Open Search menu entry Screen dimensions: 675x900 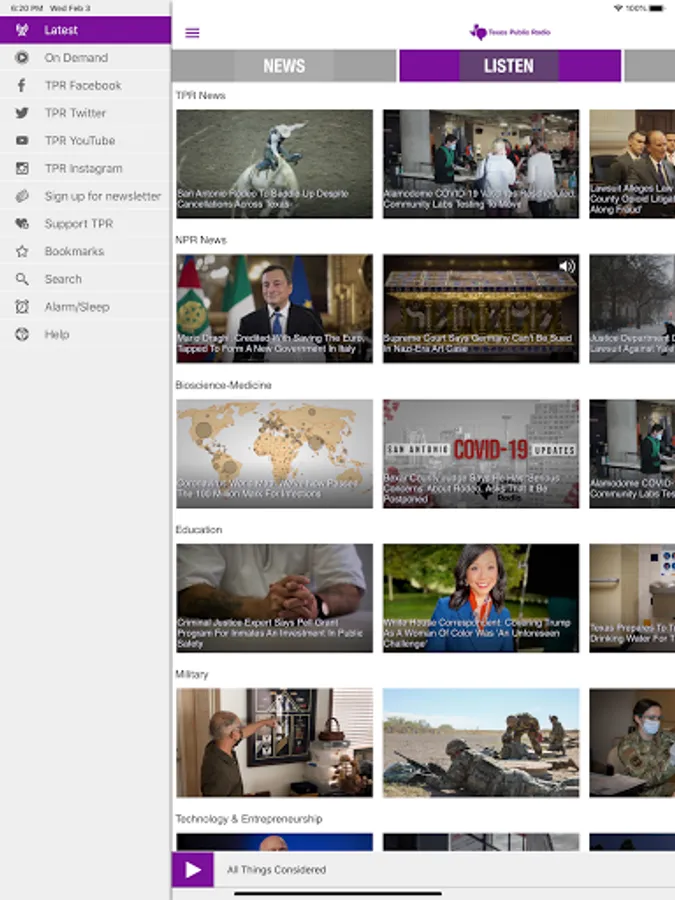coord(86,279)
